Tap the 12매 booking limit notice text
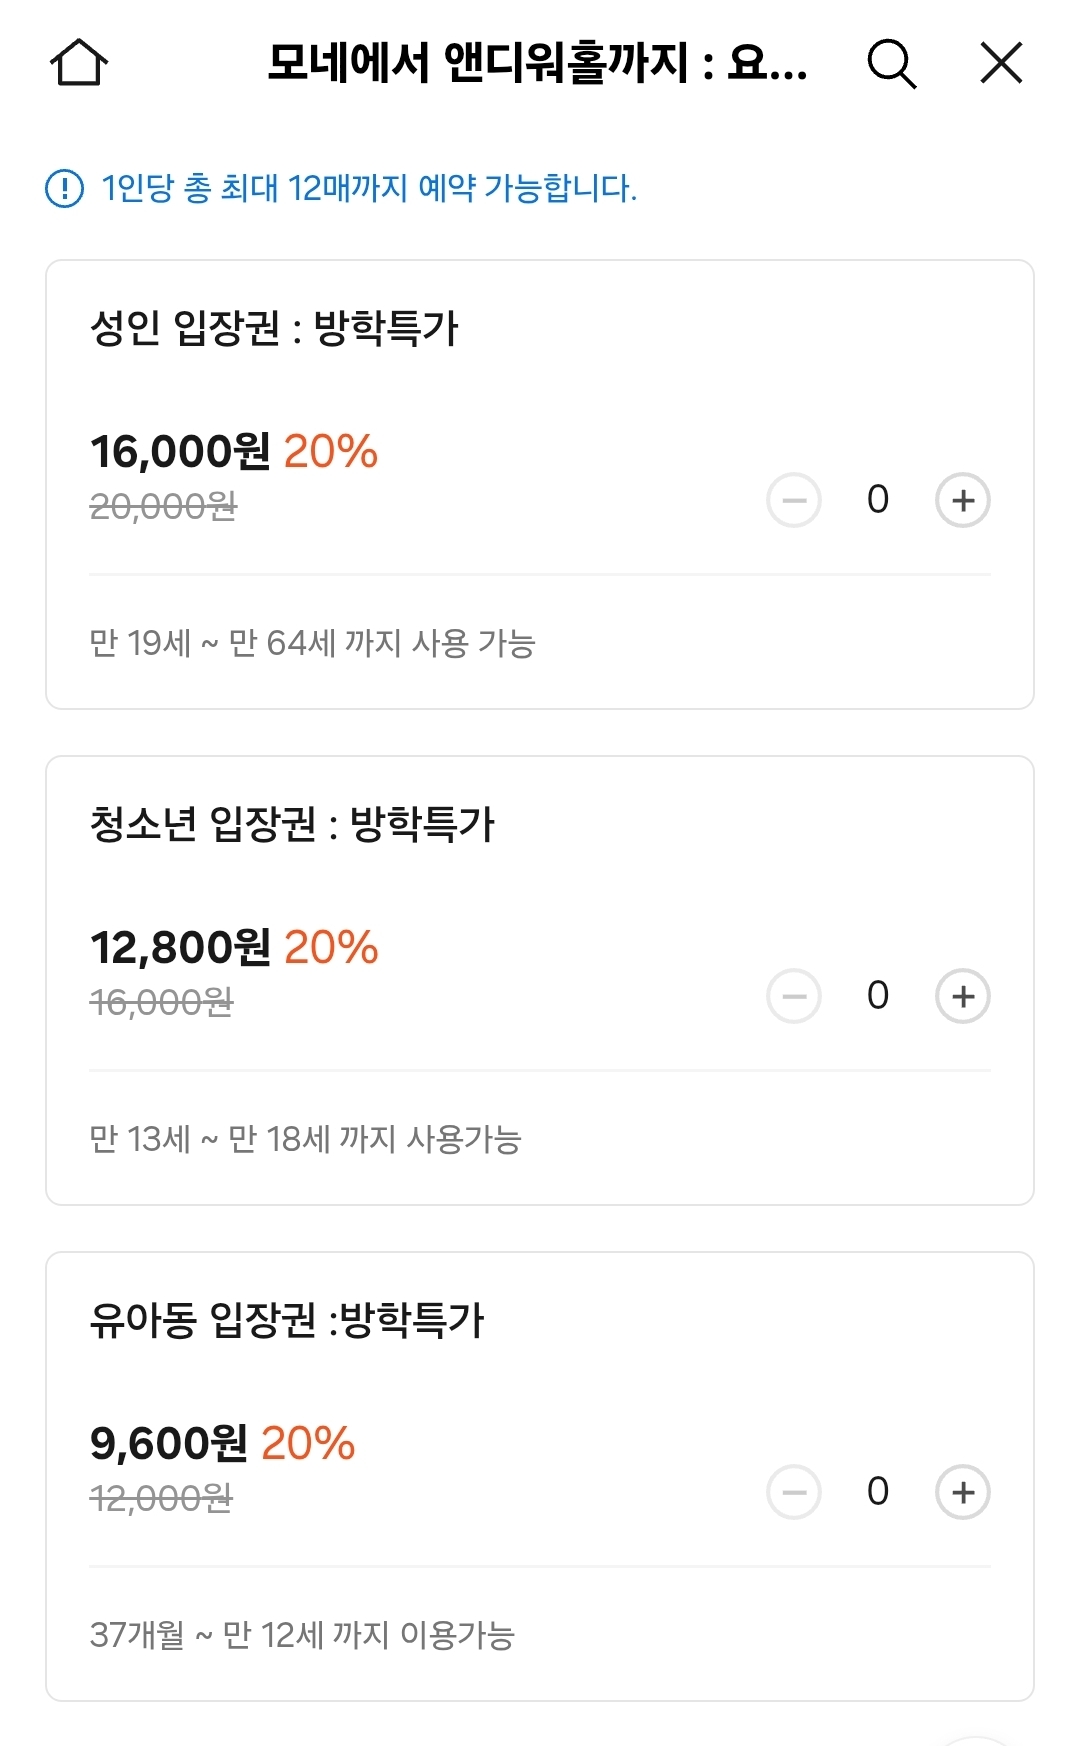 coord(369,188)
